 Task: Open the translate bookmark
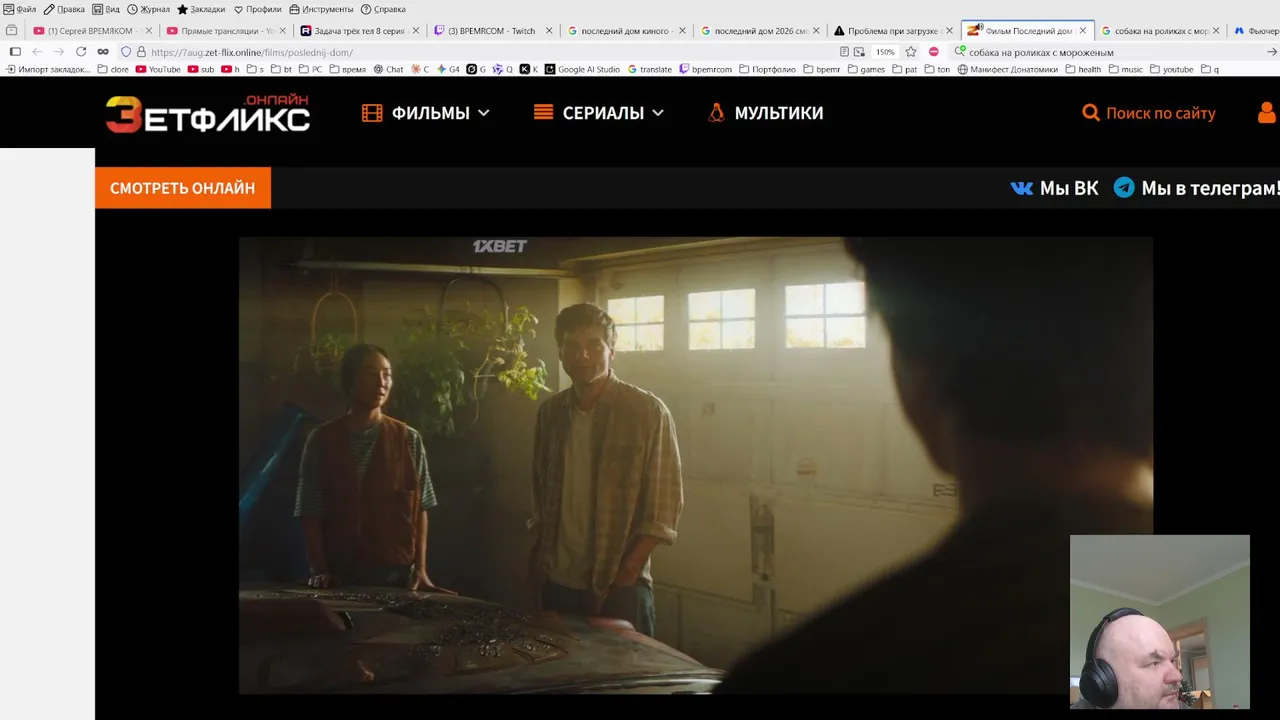(x=650, y=70)
